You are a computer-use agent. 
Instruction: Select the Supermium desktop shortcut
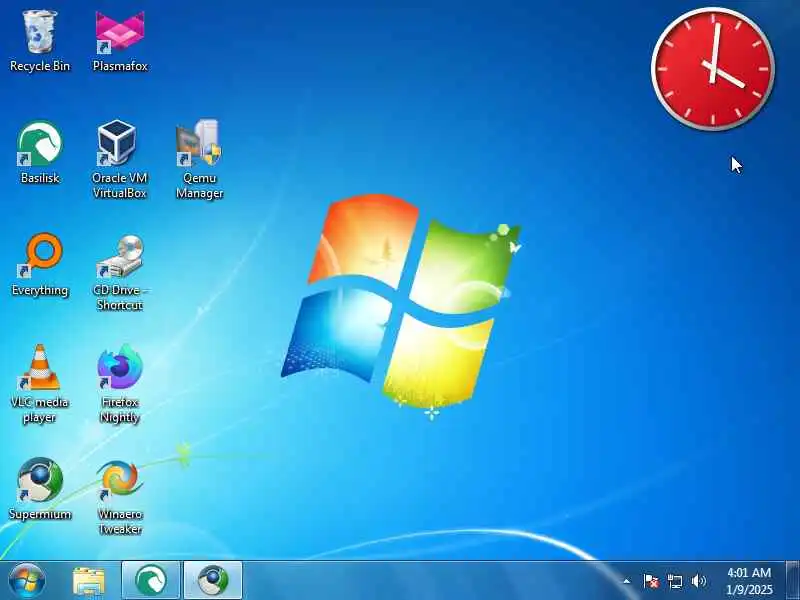pos(40,489)
